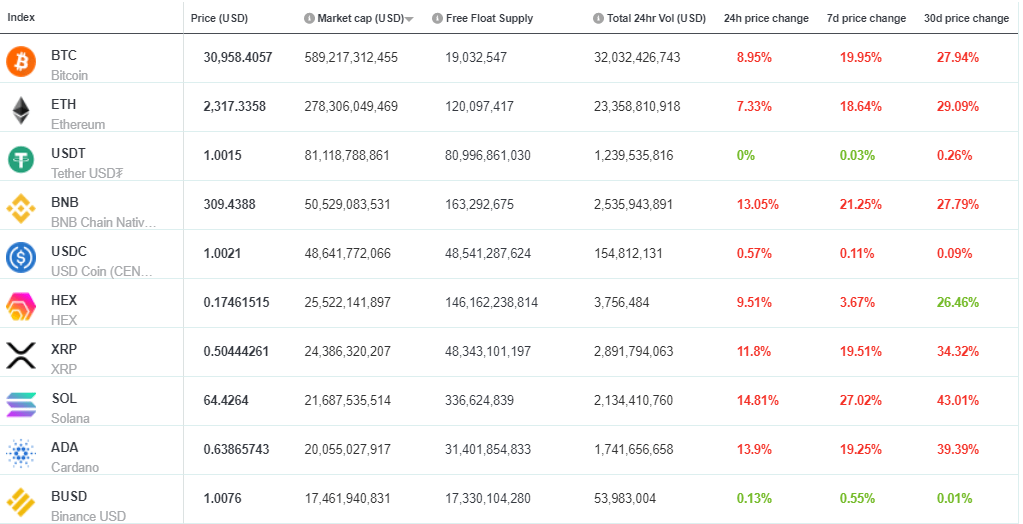Image resolution: width=1023 pixels, height=524 pixels.
Task: Select market cap value 278,306,049,469
Action: [351, 106]
